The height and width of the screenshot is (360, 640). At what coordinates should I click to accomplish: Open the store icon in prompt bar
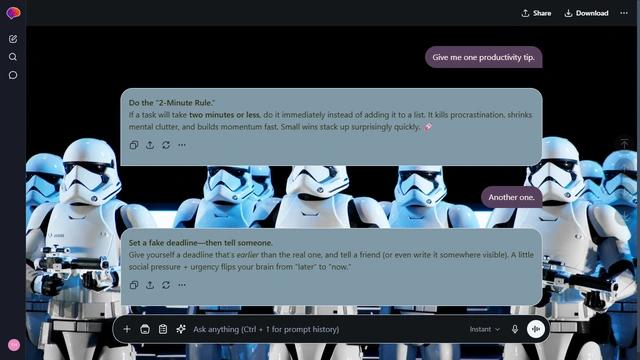pos(145,329)
